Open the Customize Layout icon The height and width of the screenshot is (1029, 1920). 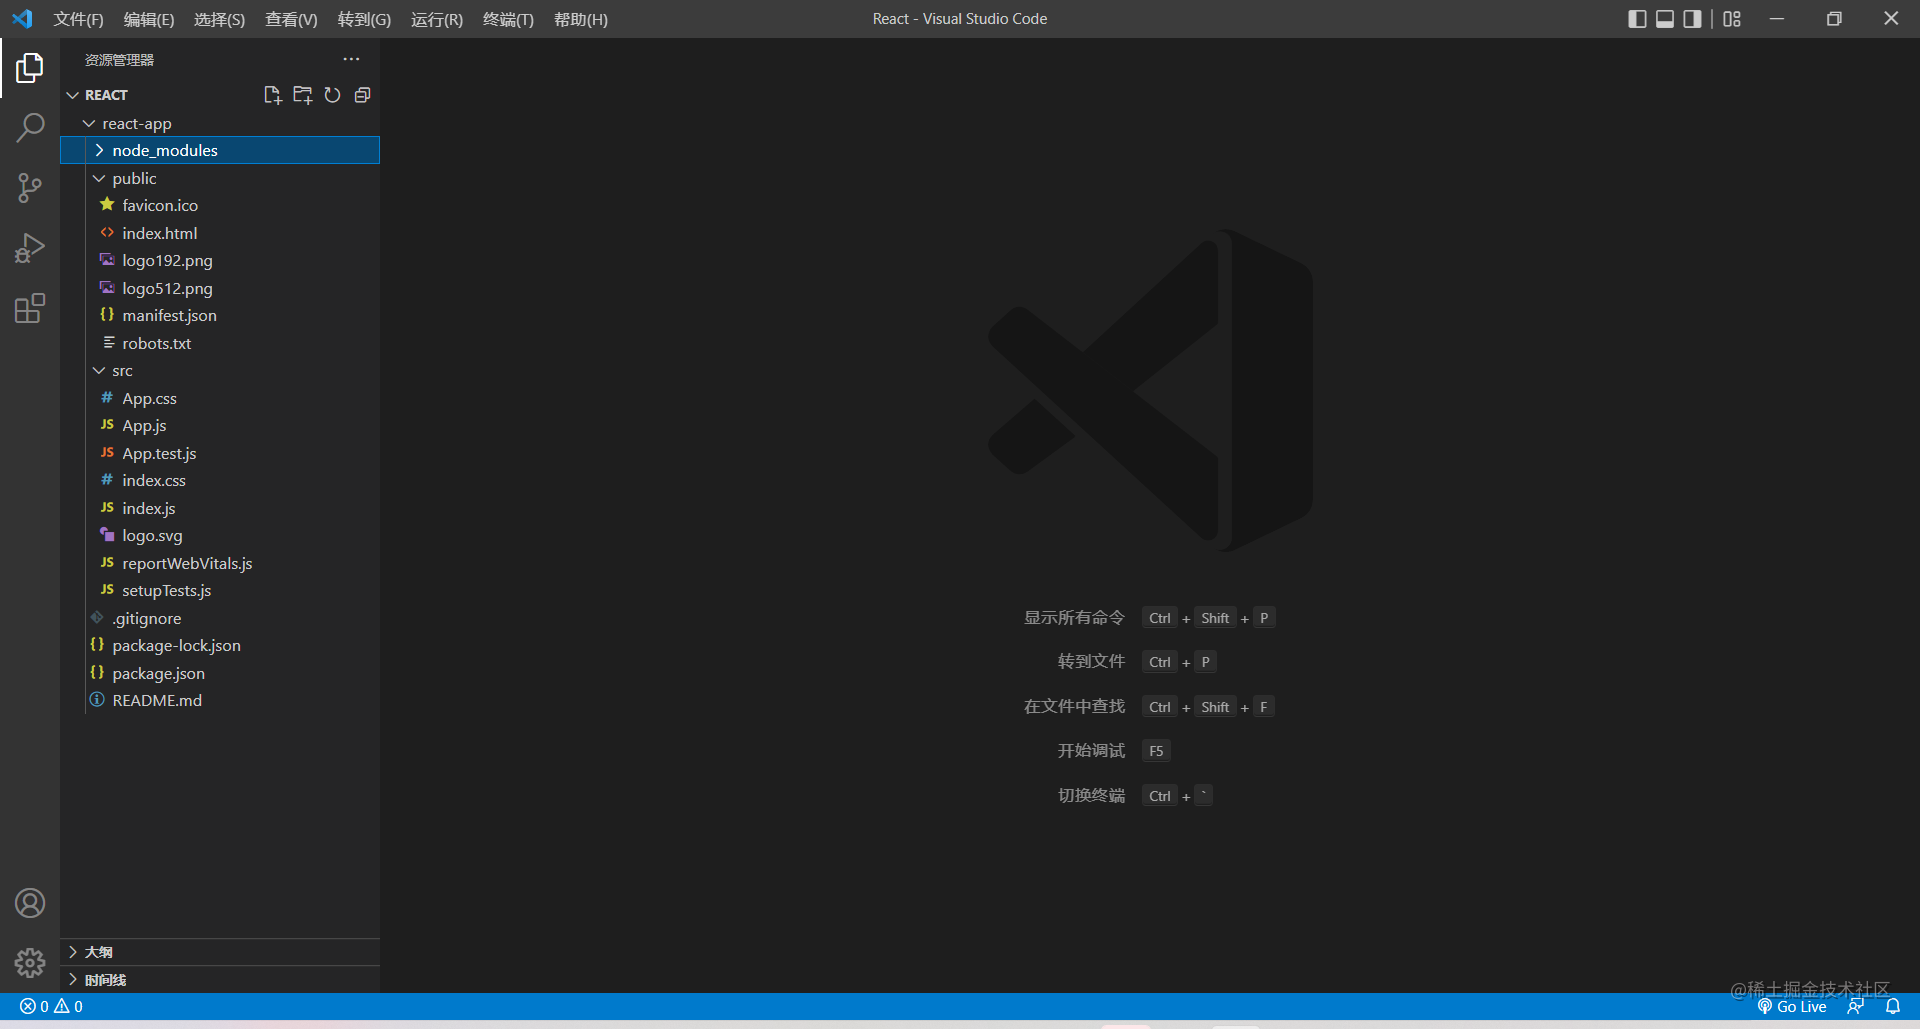coord(1732,19)
